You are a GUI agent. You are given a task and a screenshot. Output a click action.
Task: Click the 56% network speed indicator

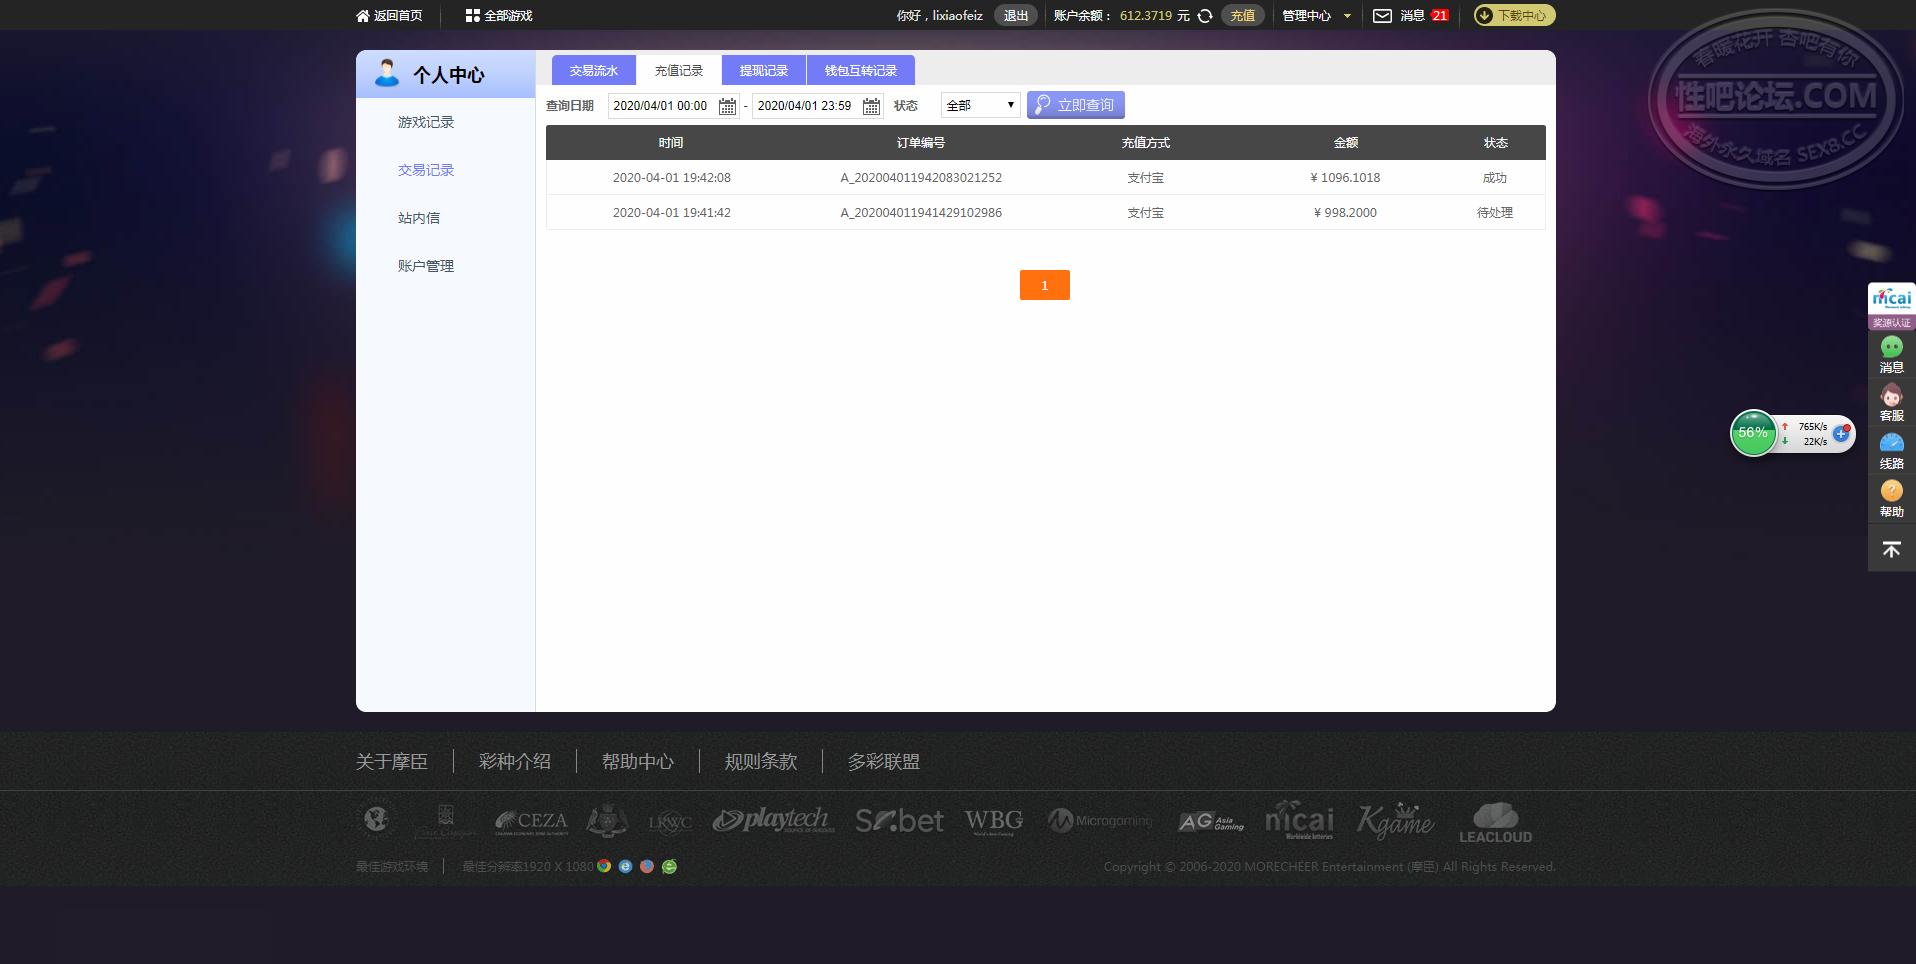[x=1753, y=432]
